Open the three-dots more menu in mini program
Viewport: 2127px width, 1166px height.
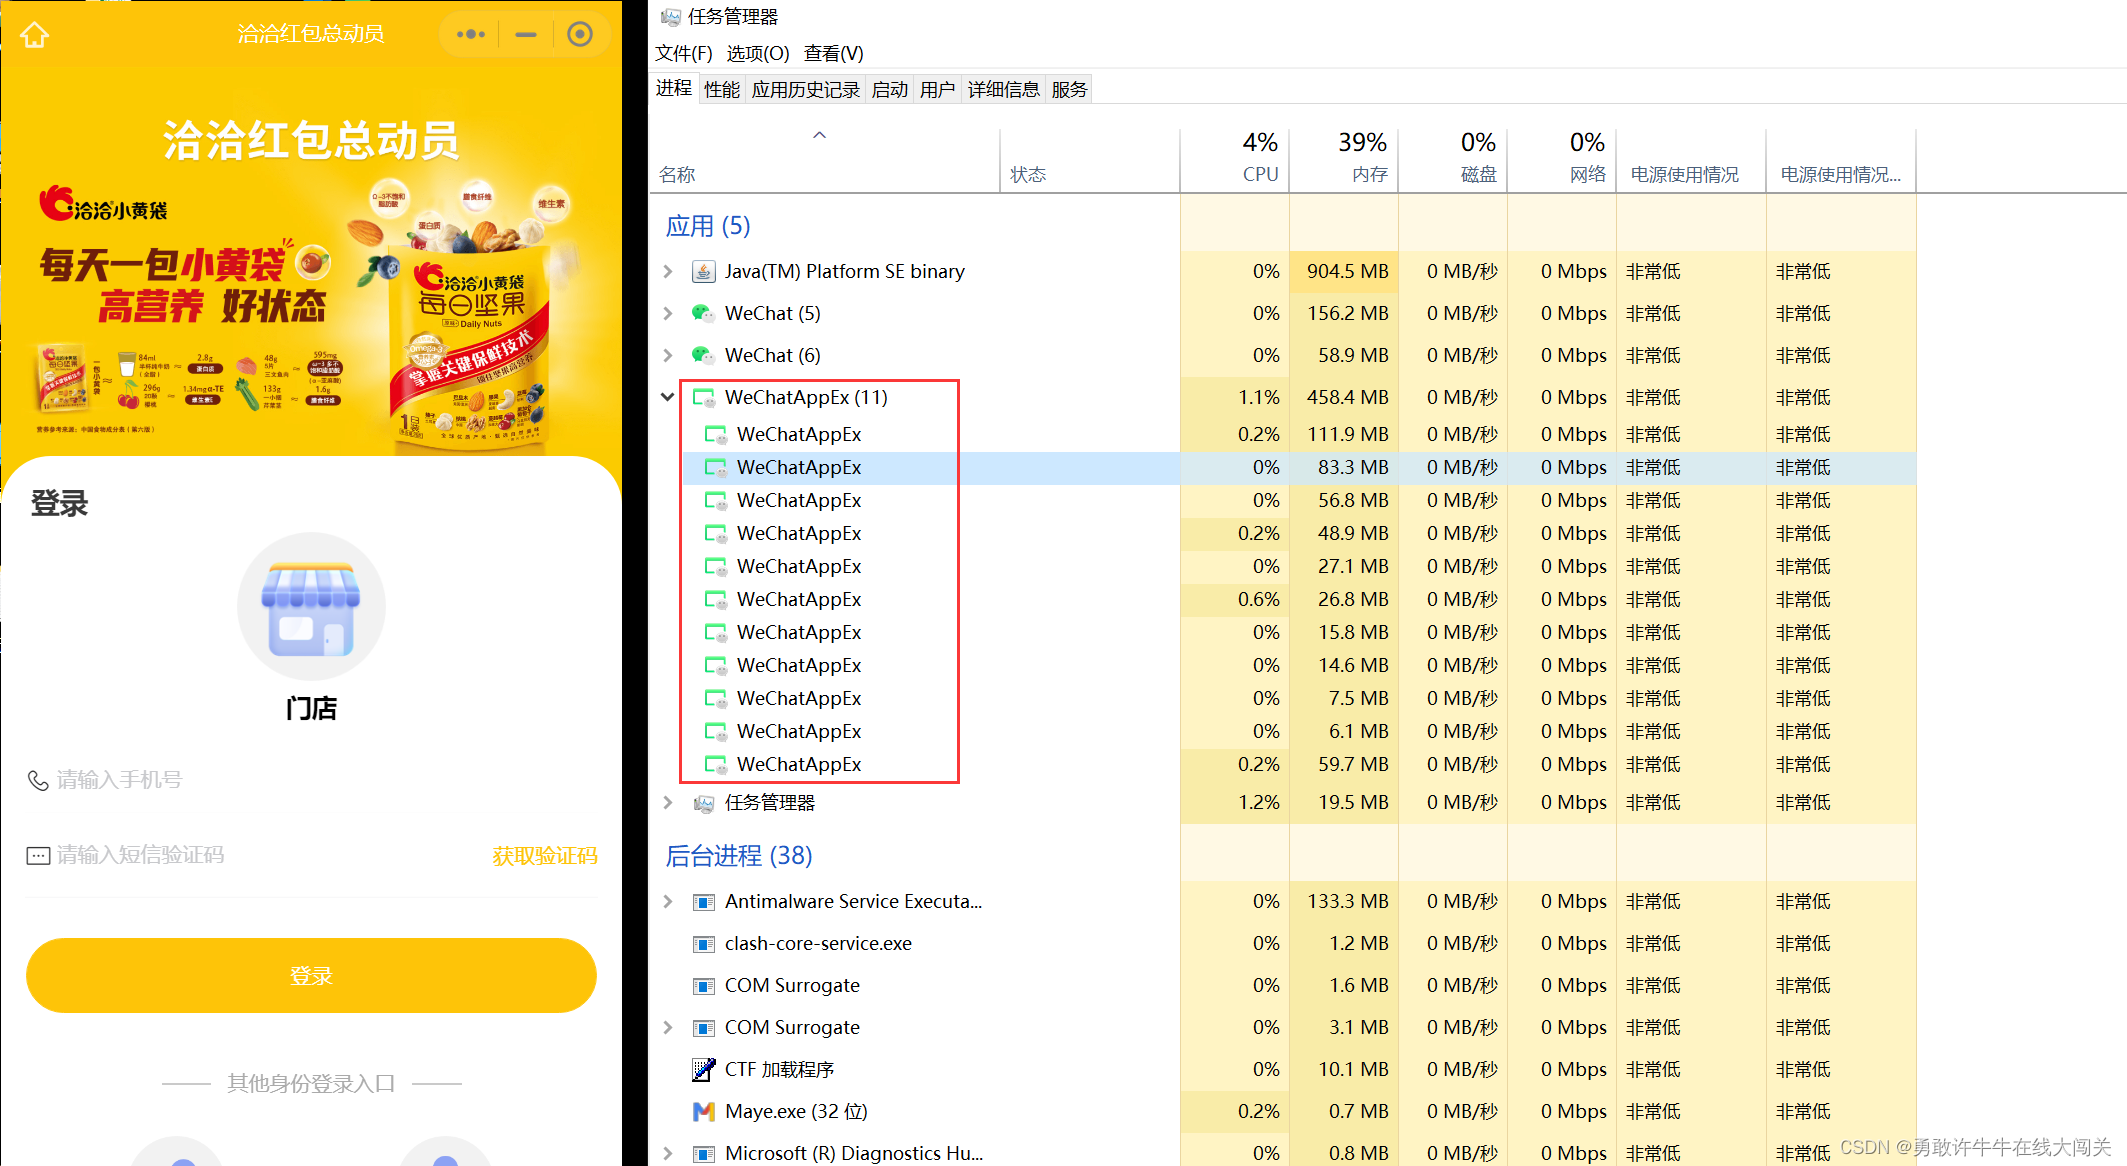471,34
